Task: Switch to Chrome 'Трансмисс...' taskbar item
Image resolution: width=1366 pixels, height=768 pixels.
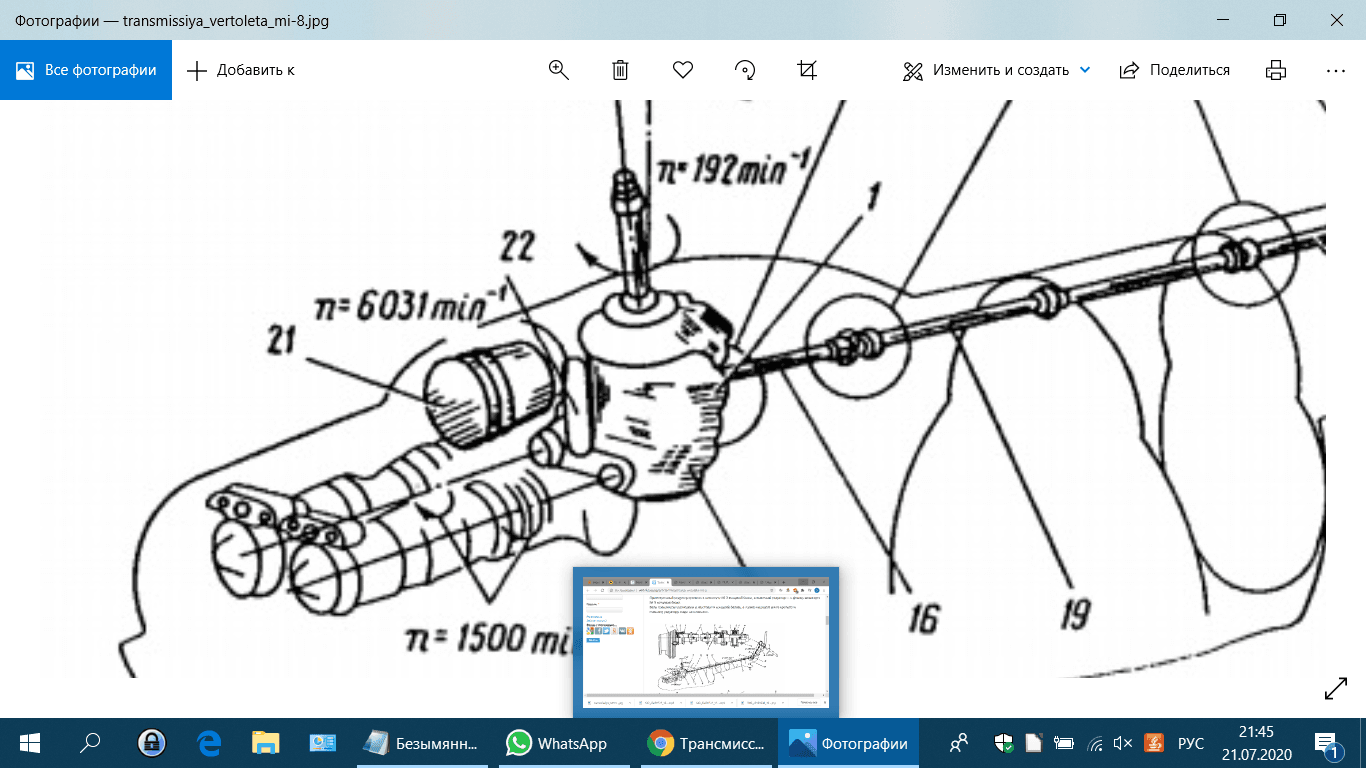Action: tap(705, 743)
